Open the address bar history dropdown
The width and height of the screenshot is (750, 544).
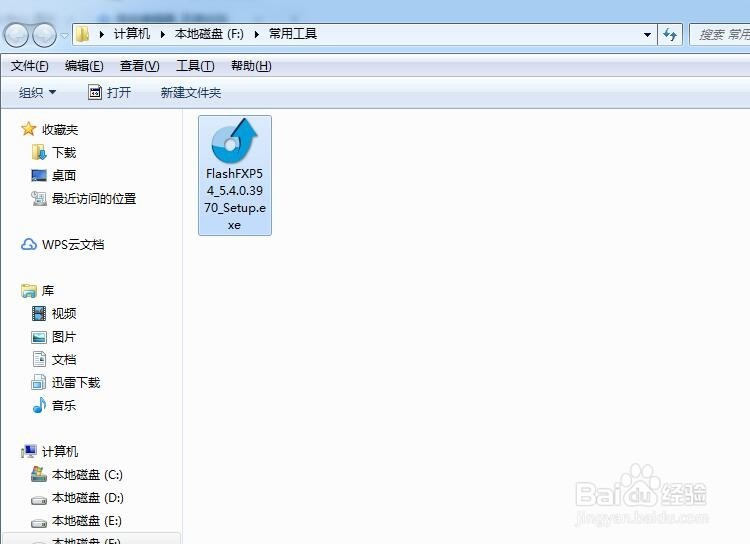(647, 34)
